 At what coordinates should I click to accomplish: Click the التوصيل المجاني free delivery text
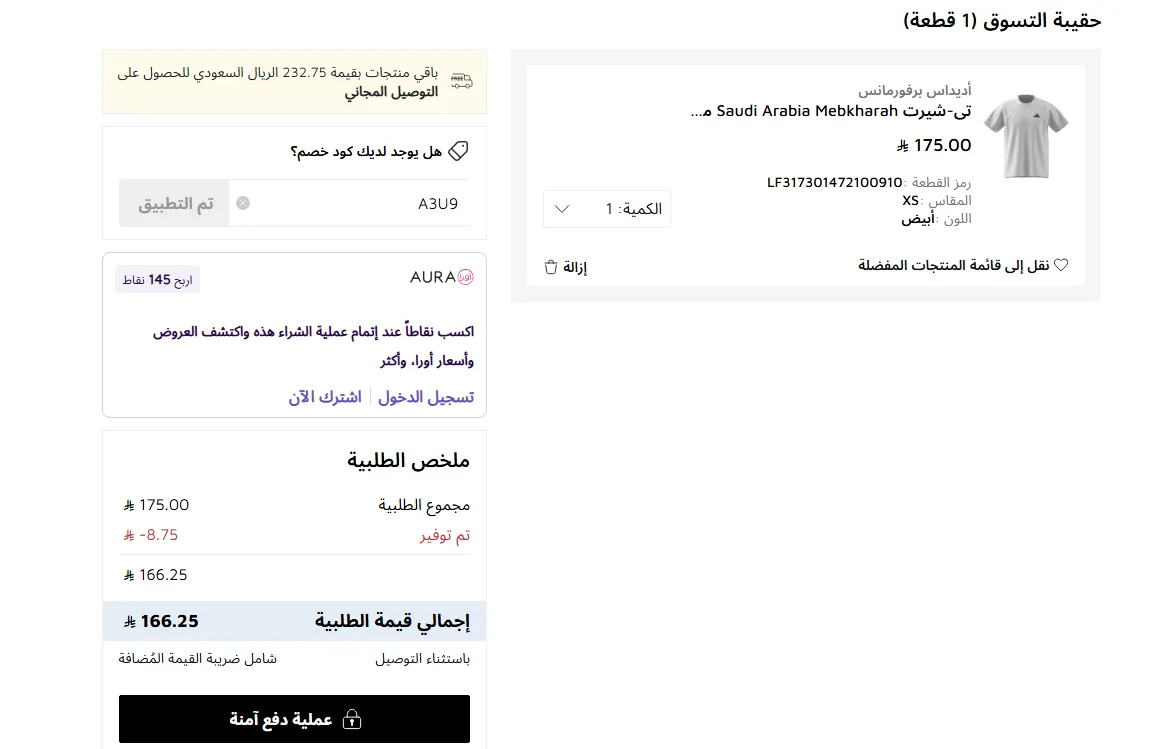point(391,92)
